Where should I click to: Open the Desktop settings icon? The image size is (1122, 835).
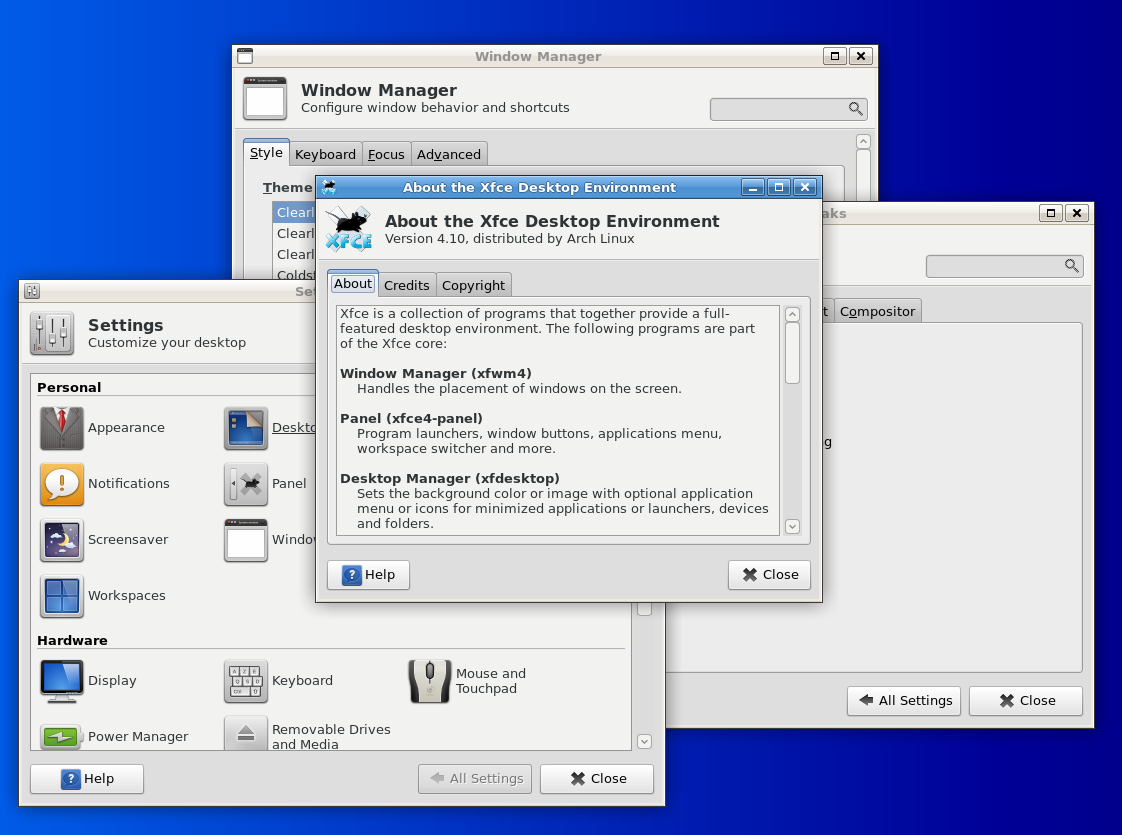pyautogui.click(x=245, y=428)
